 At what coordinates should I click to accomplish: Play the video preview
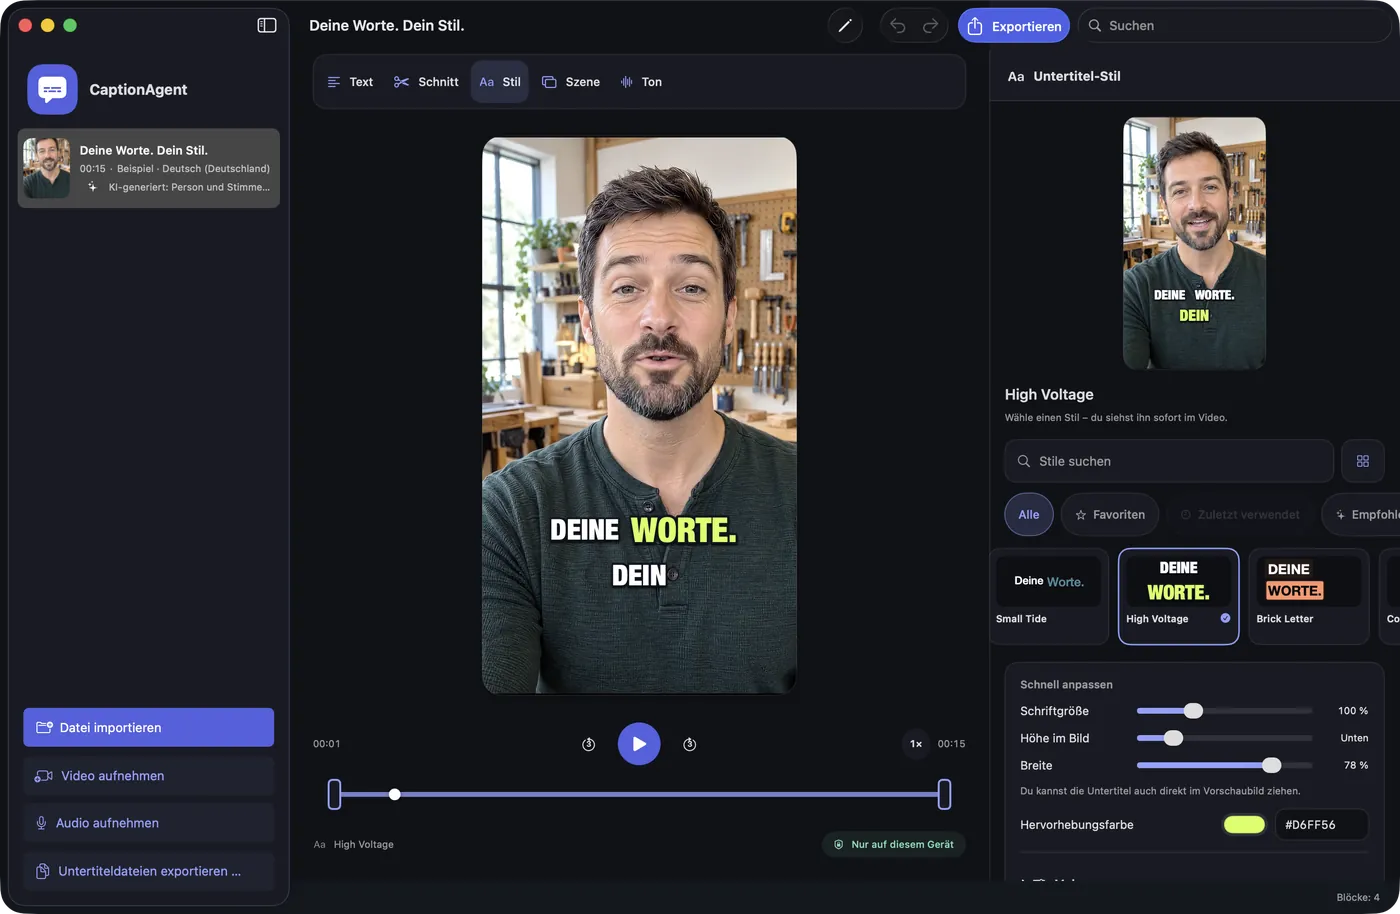click(639, 744)
